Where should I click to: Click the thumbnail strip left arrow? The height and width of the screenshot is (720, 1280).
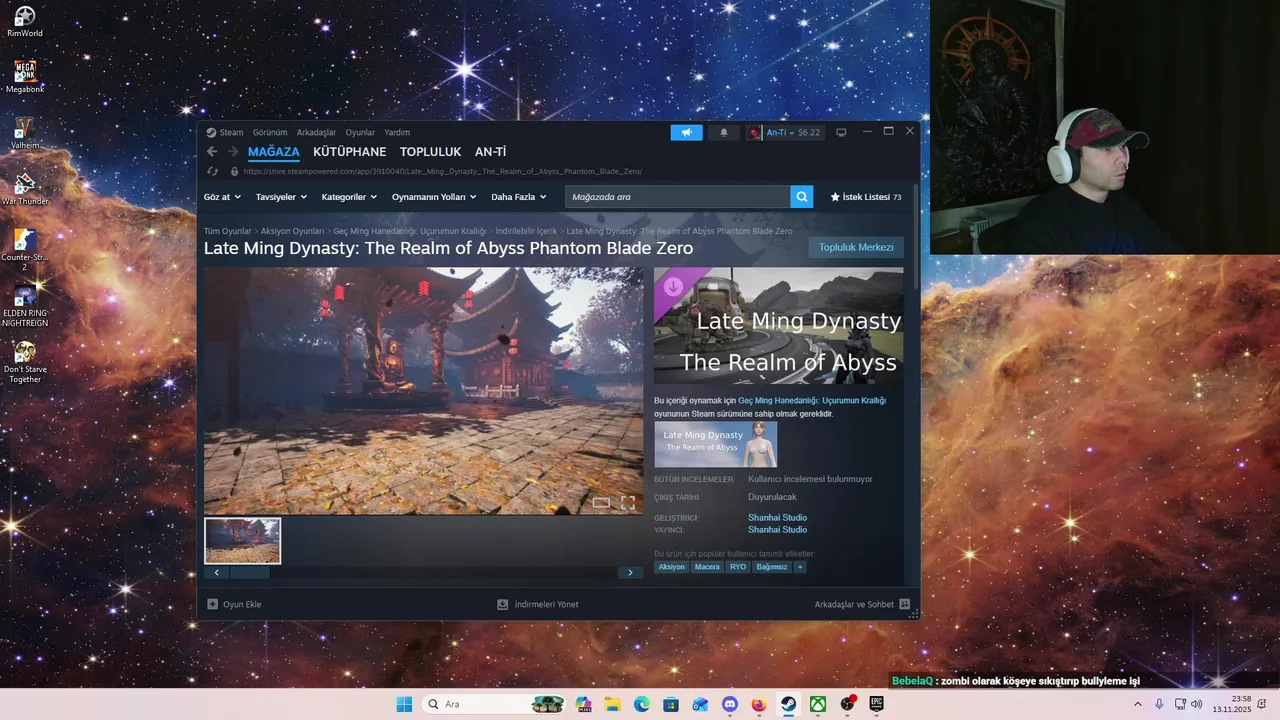tap(217, 573)
